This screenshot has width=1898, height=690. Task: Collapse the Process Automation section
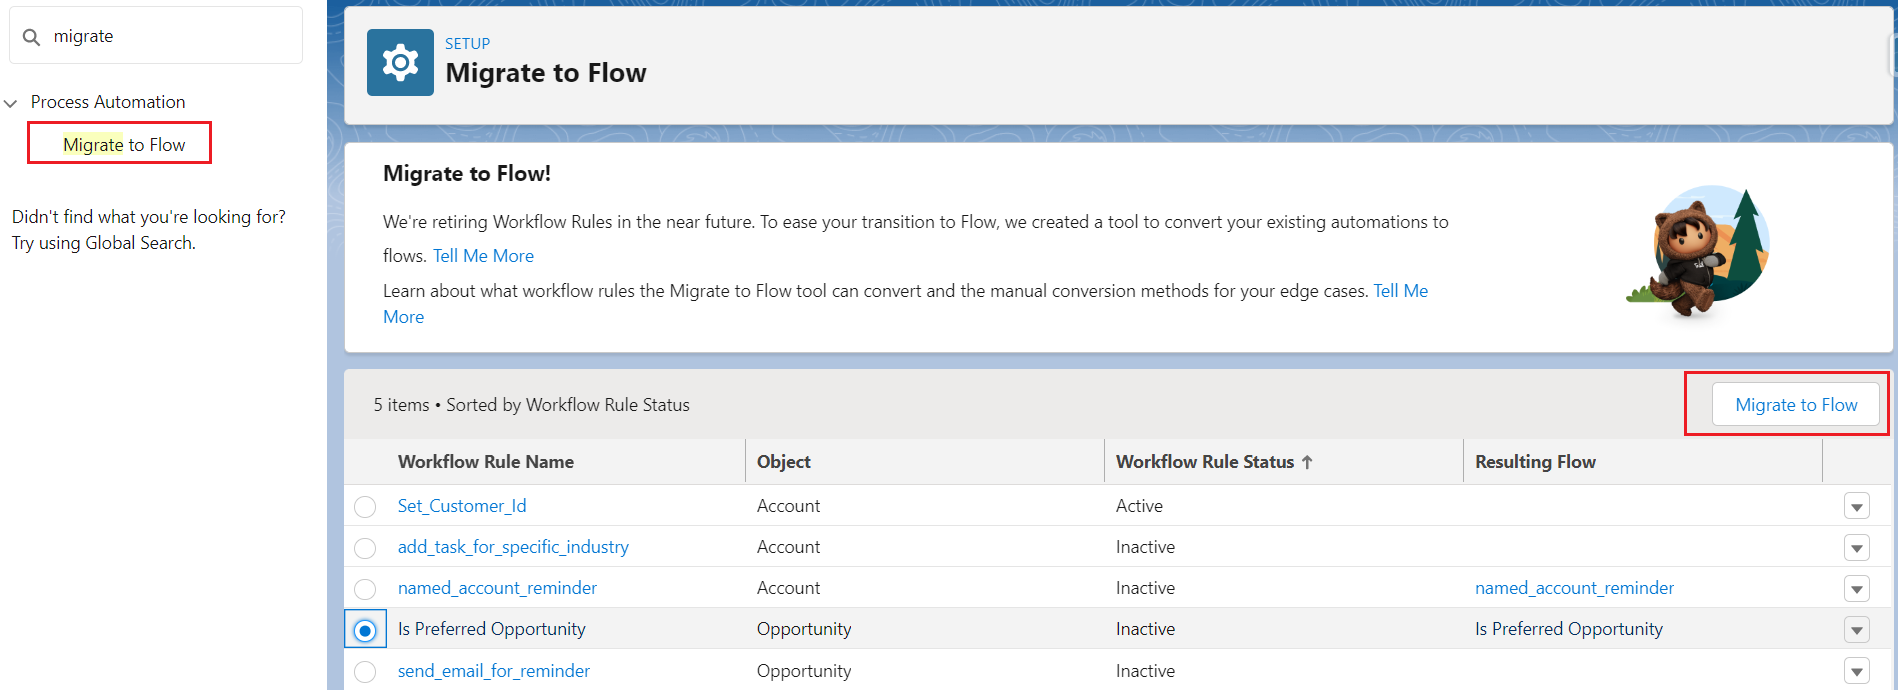[11, 103]
